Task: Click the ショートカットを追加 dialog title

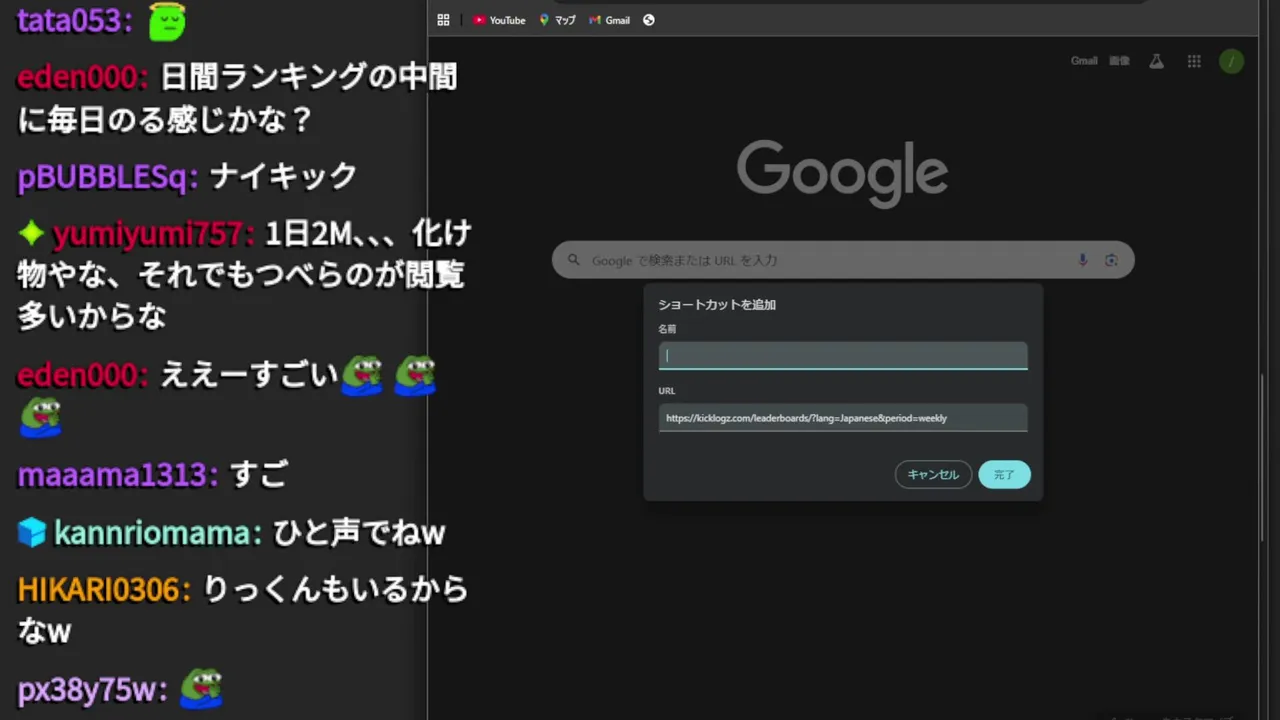Action: point(717,304)
